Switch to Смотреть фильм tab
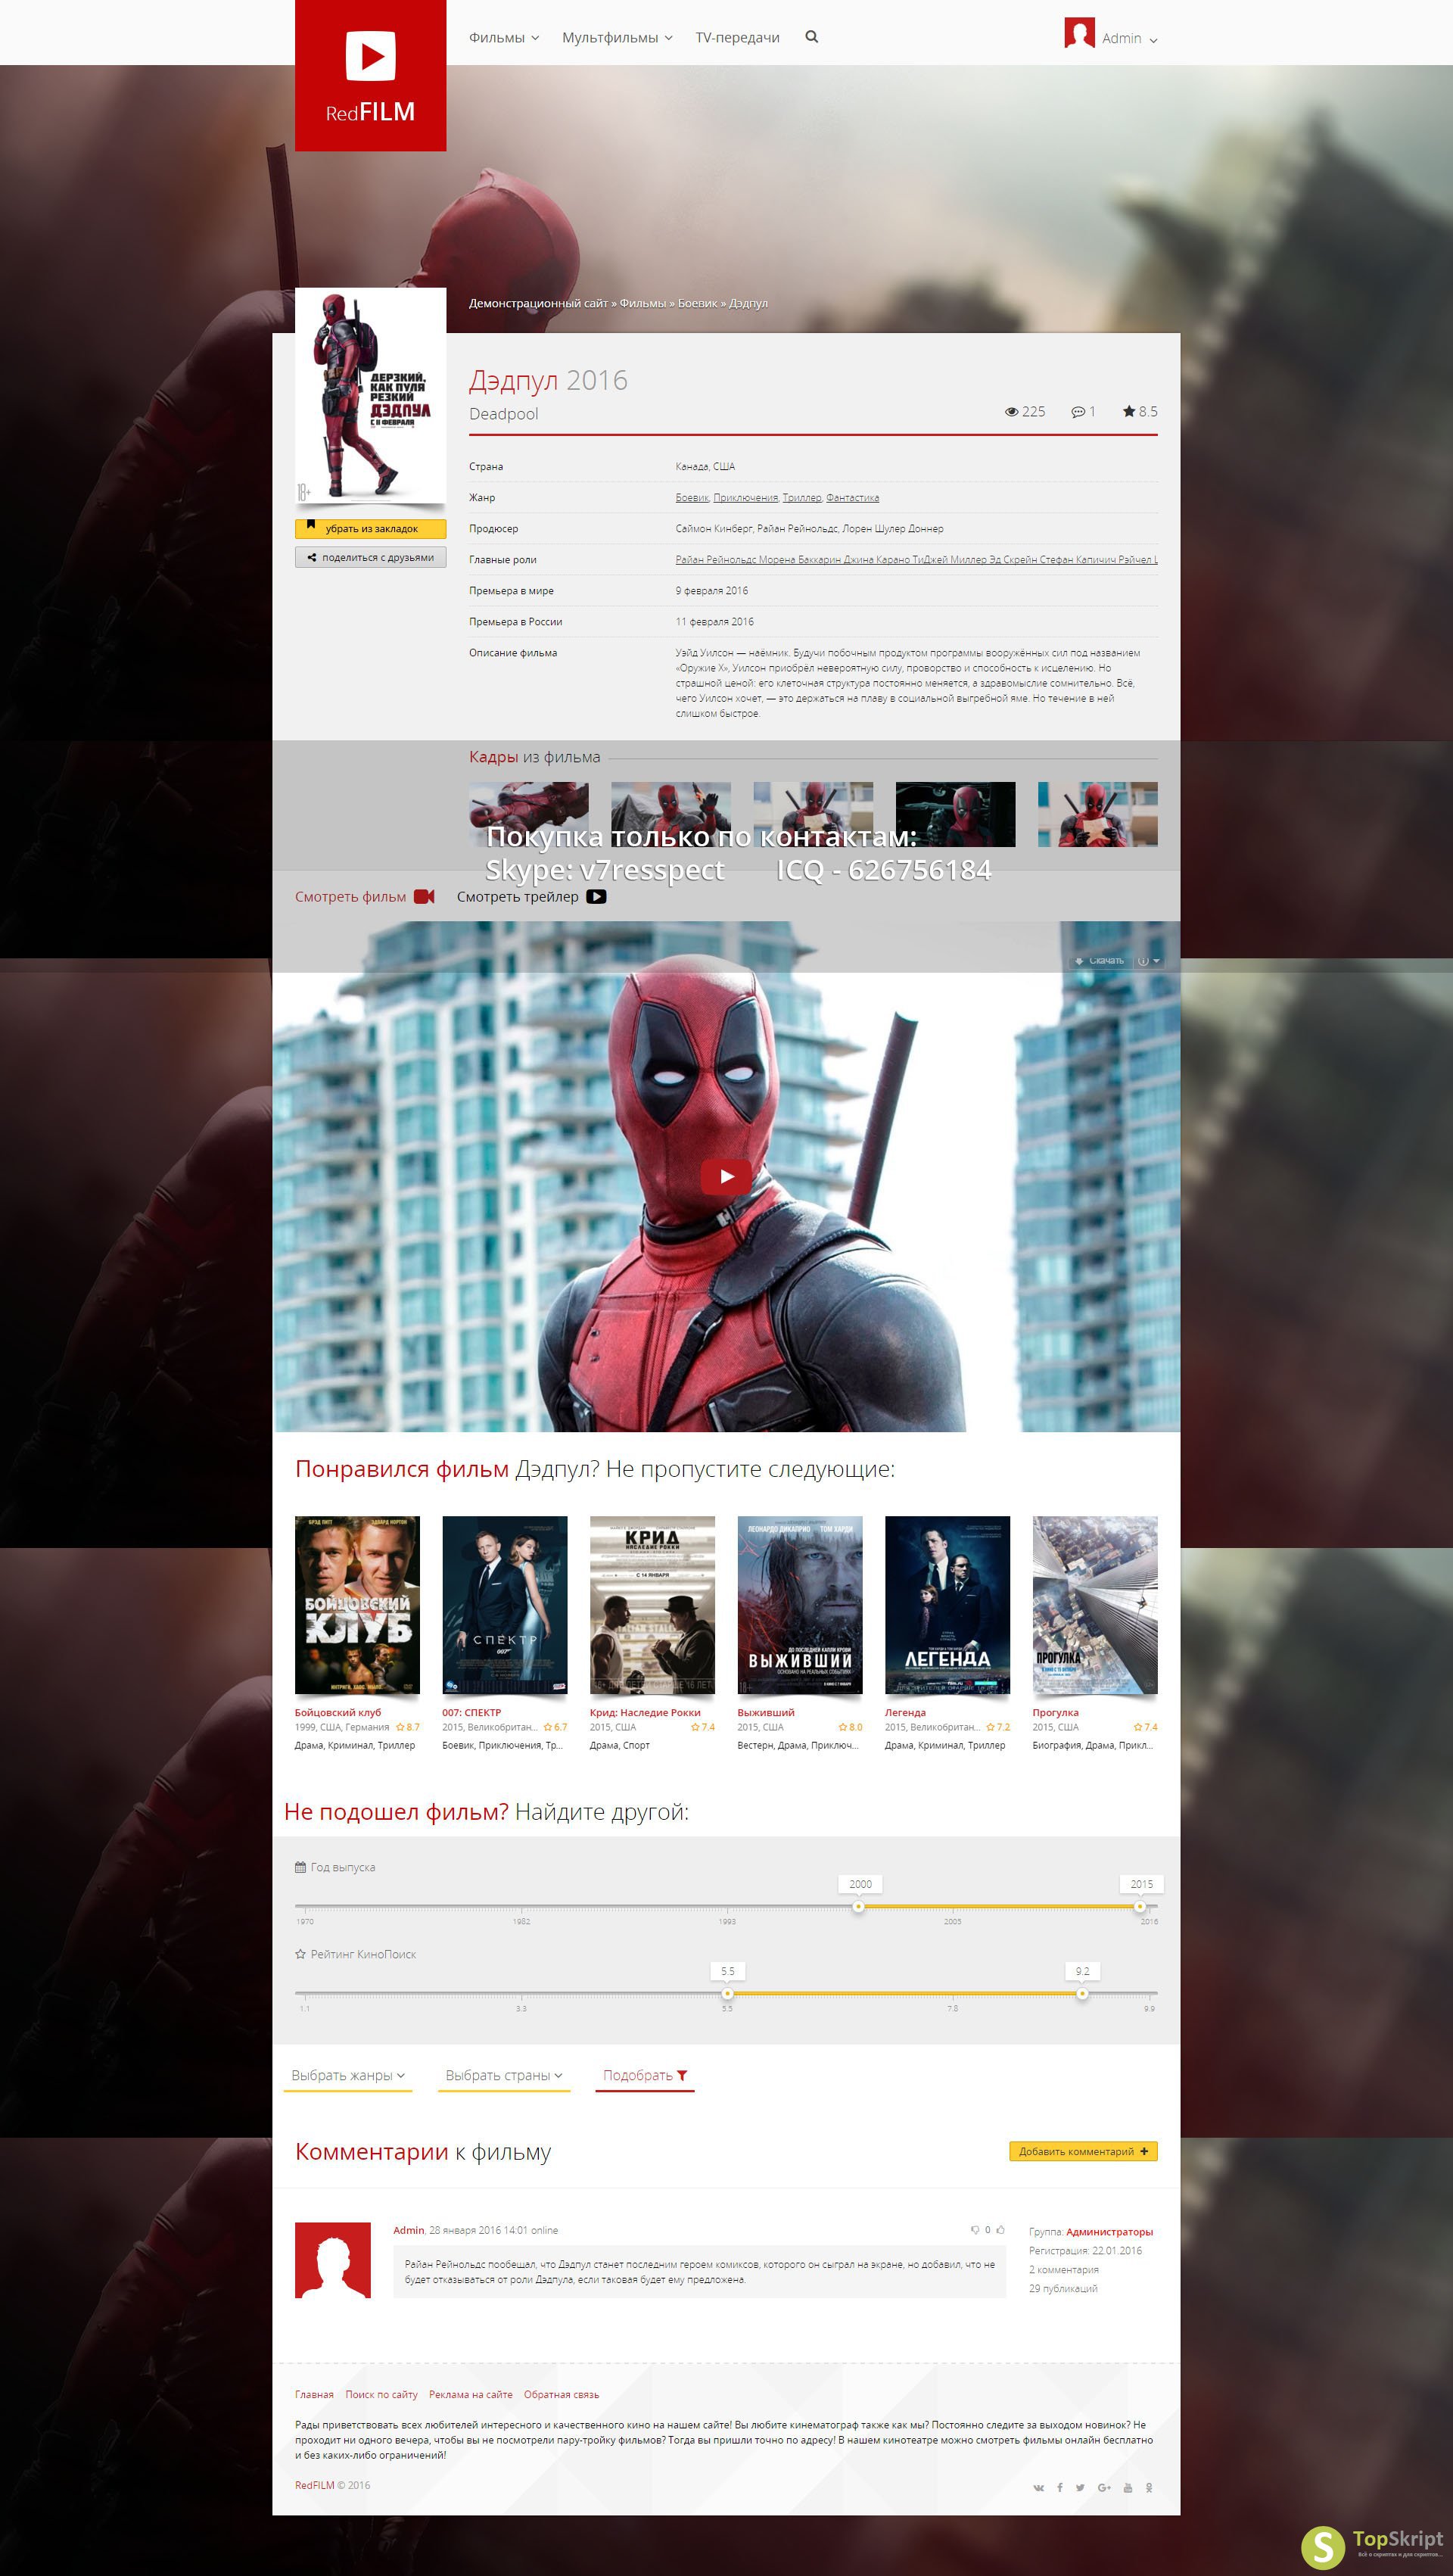This screenshot has width=1453, height=2576. [364, 896]
